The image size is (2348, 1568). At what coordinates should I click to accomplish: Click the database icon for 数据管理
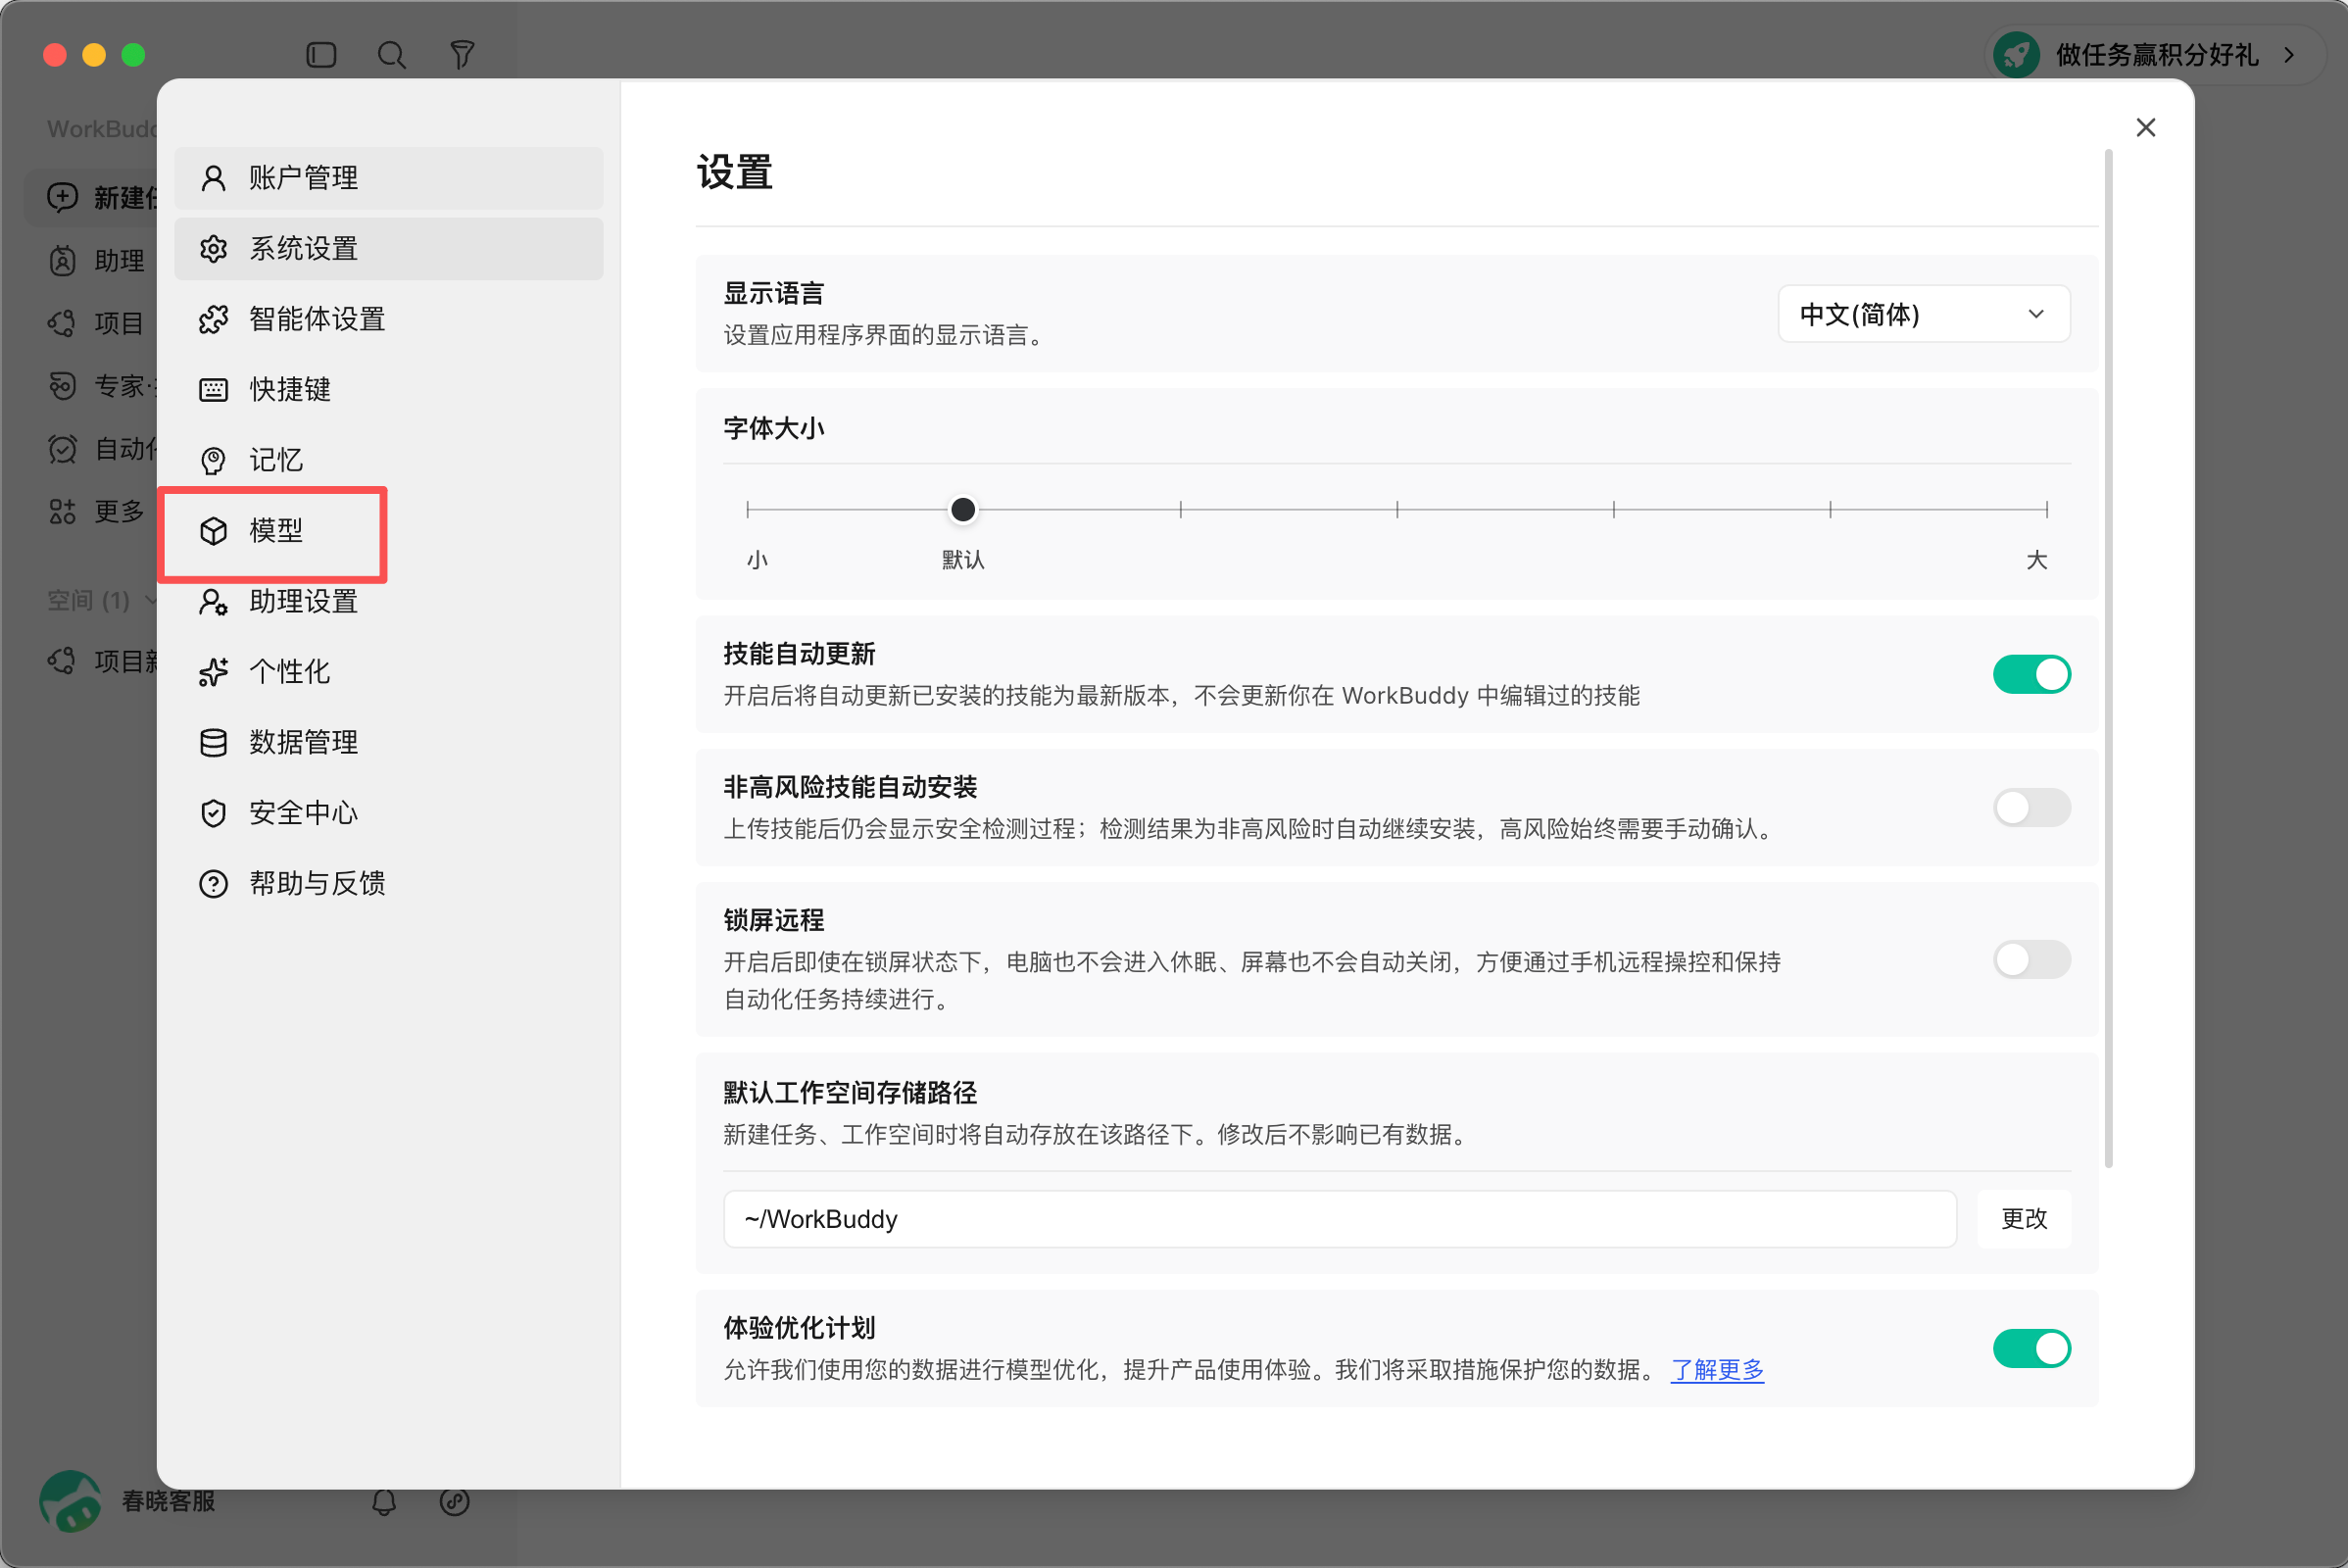click(213, 743)
